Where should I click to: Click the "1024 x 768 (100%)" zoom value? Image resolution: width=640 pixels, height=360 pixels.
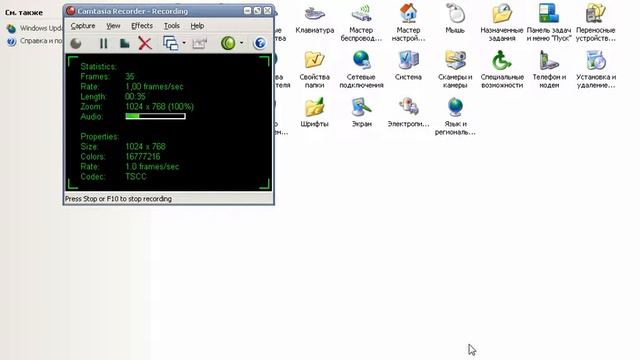point(160,107)
